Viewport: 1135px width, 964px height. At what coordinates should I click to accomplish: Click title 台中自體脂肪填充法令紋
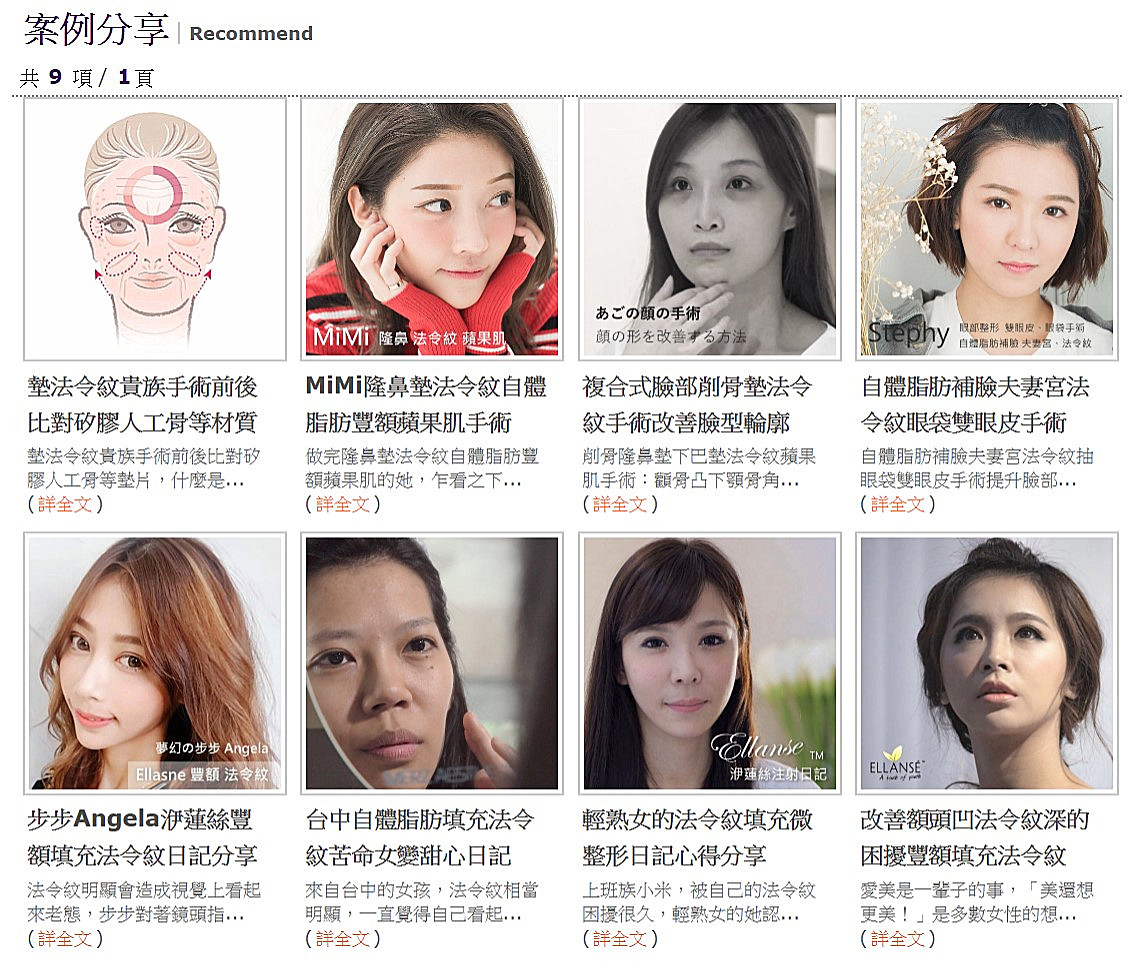(x=420, y=838)
